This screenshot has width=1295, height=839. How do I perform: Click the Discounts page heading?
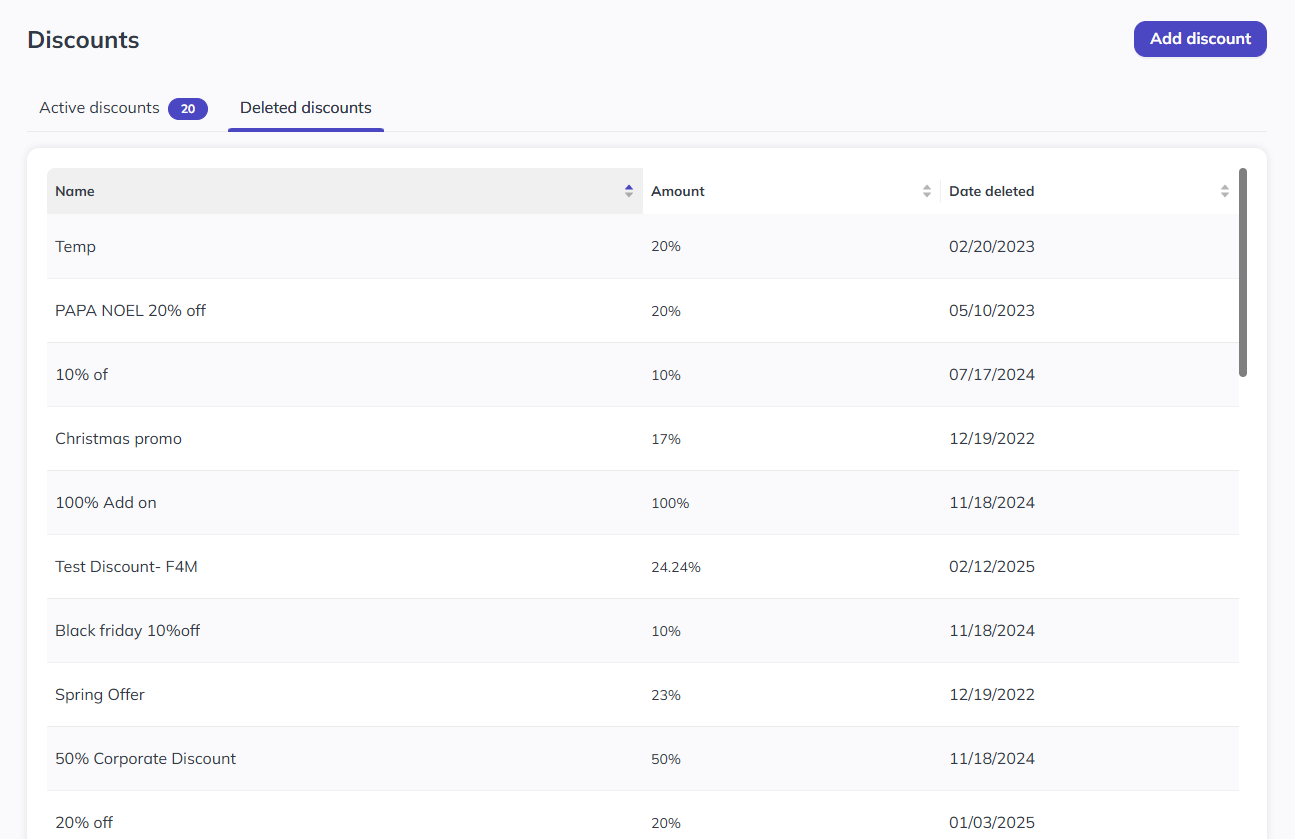point(83,40)
